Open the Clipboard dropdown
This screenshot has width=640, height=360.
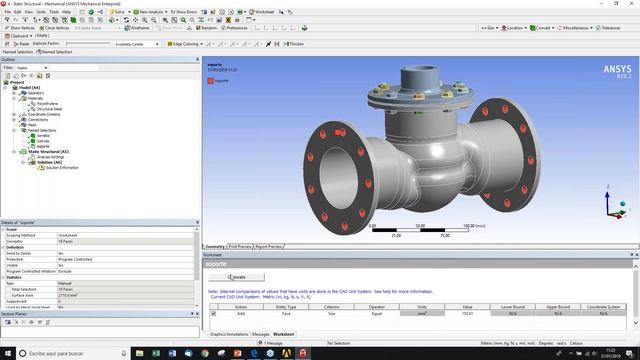click(18, 36)
